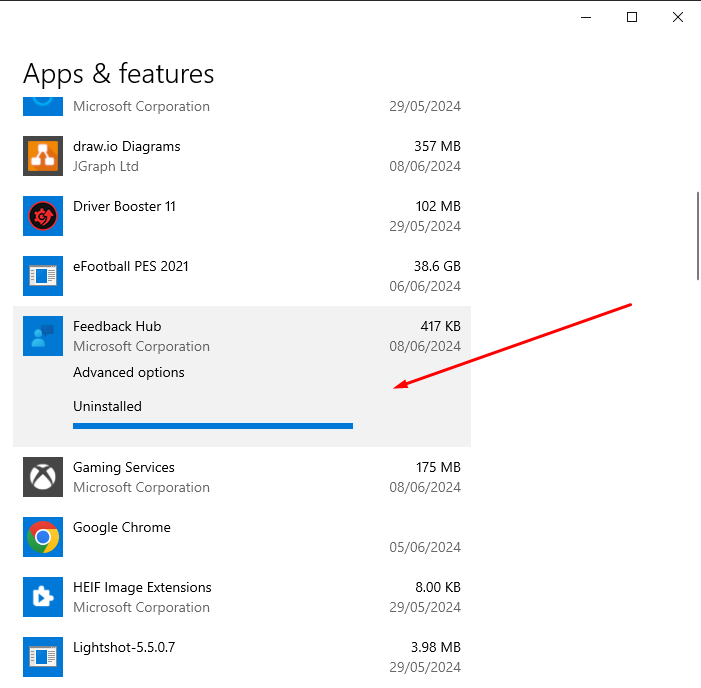The image size is (701, 688).
Task: Minimize the Settings window
Action: [x=586, y=17]
